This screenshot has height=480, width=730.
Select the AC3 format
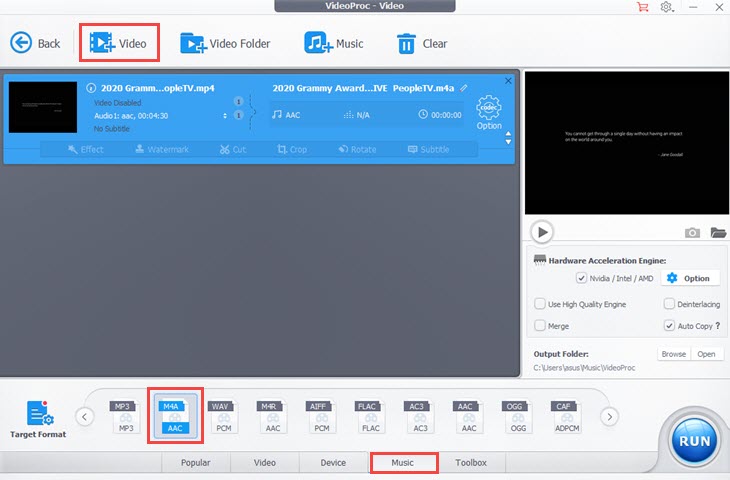(x=420, y=417)
